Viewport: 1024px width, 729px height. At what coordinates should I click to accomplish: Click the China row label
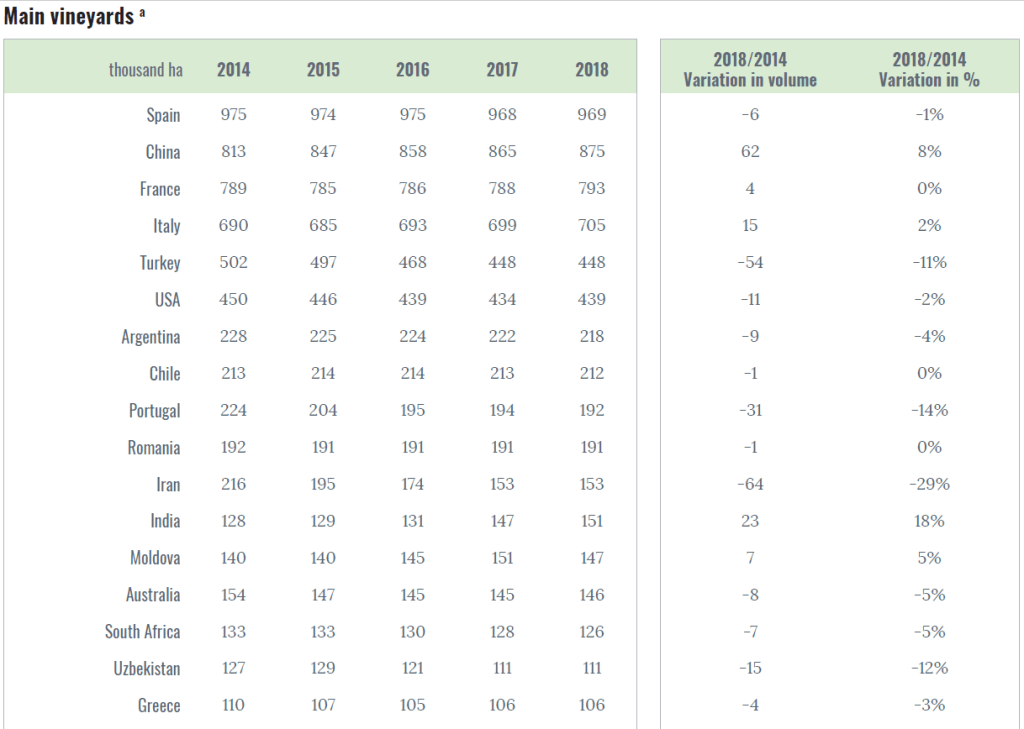162,152
